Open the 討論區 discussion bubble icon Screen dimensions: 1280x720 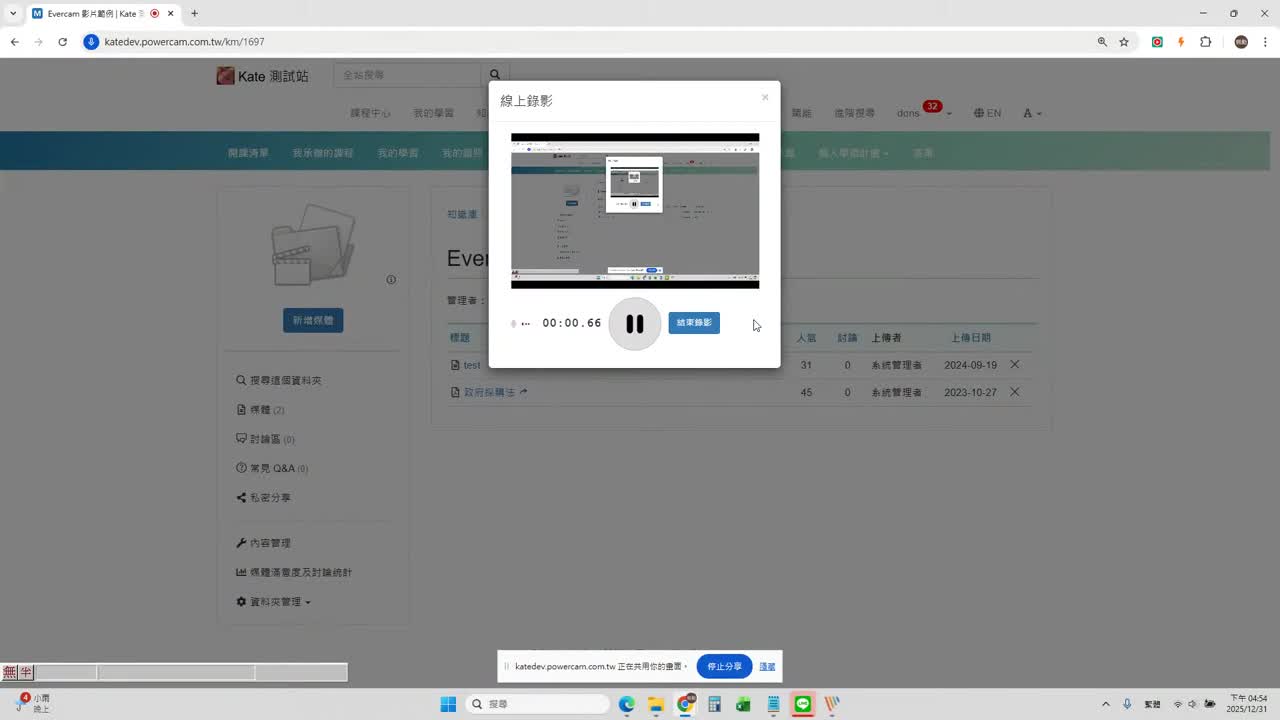(x=241, y=438)
